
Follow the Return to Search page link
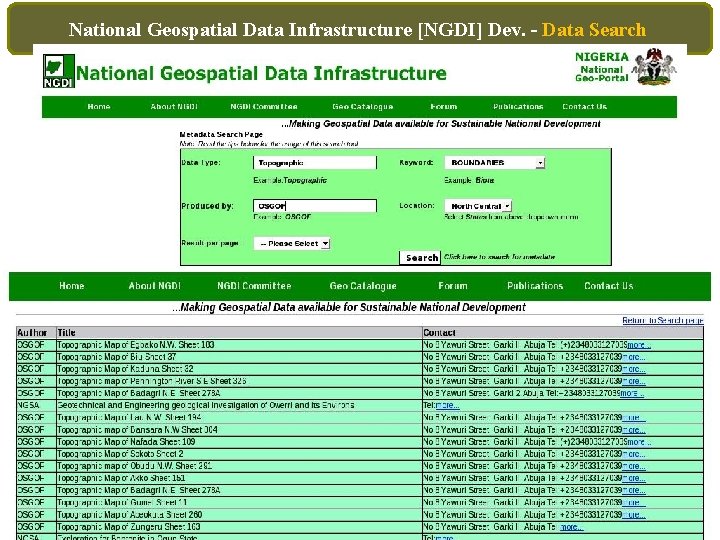pos(663,320)
